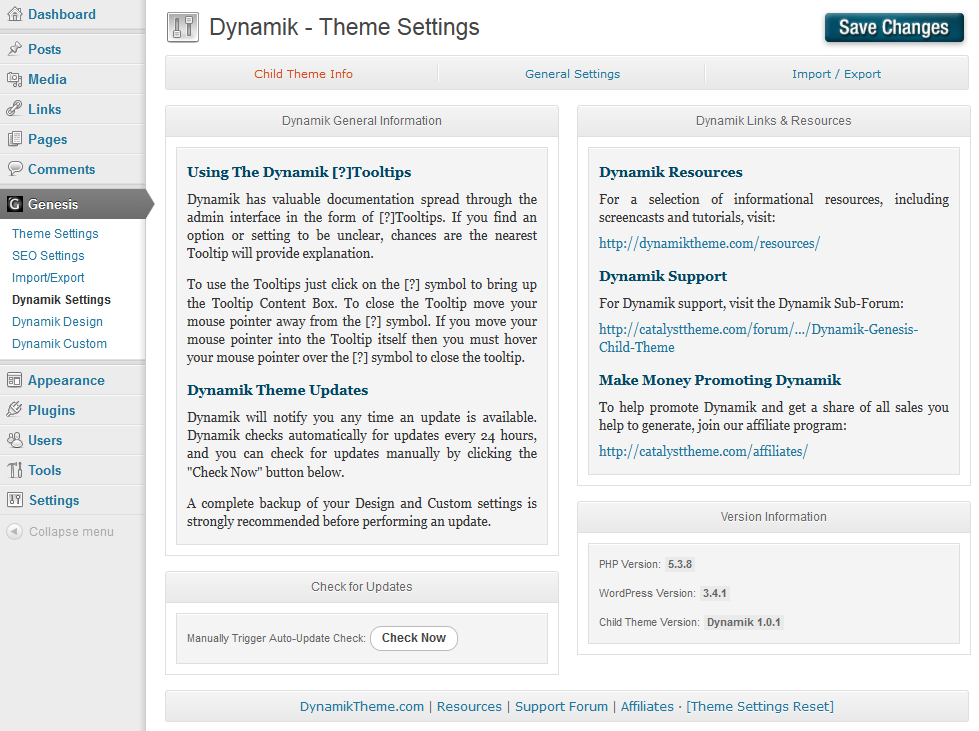979x731 pixels.
Task: Click the Dashboard home icon
Action: pos(14,15)
